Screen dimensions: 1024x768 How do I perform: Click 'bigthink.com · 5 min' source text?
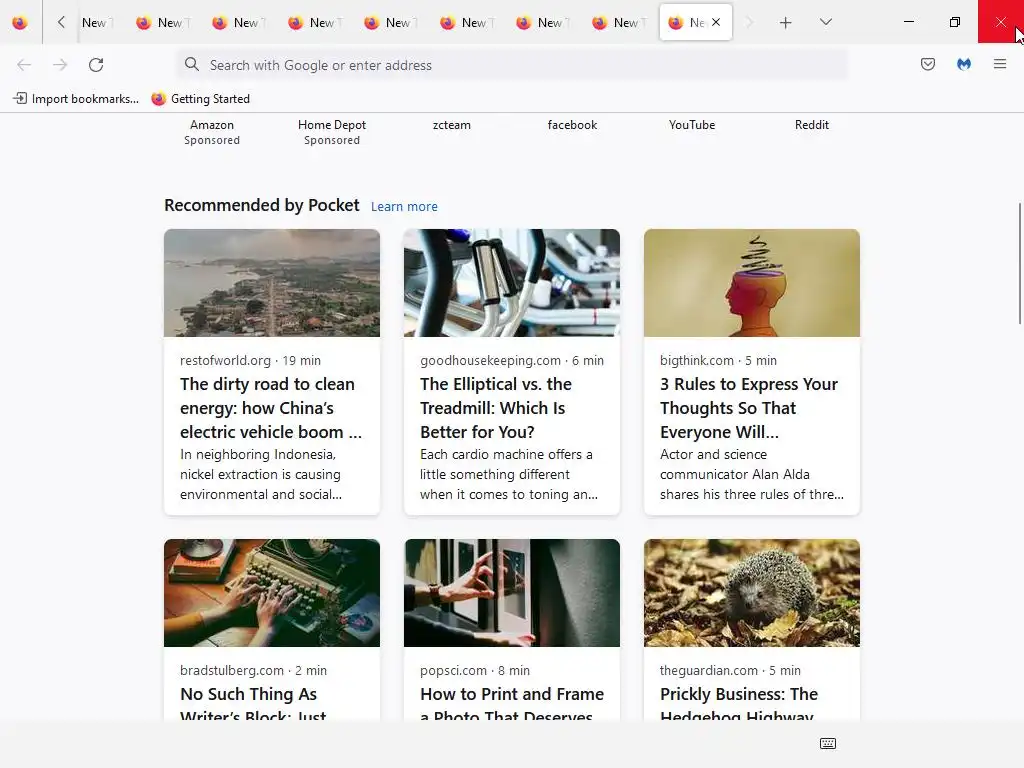tap(718, 360)
